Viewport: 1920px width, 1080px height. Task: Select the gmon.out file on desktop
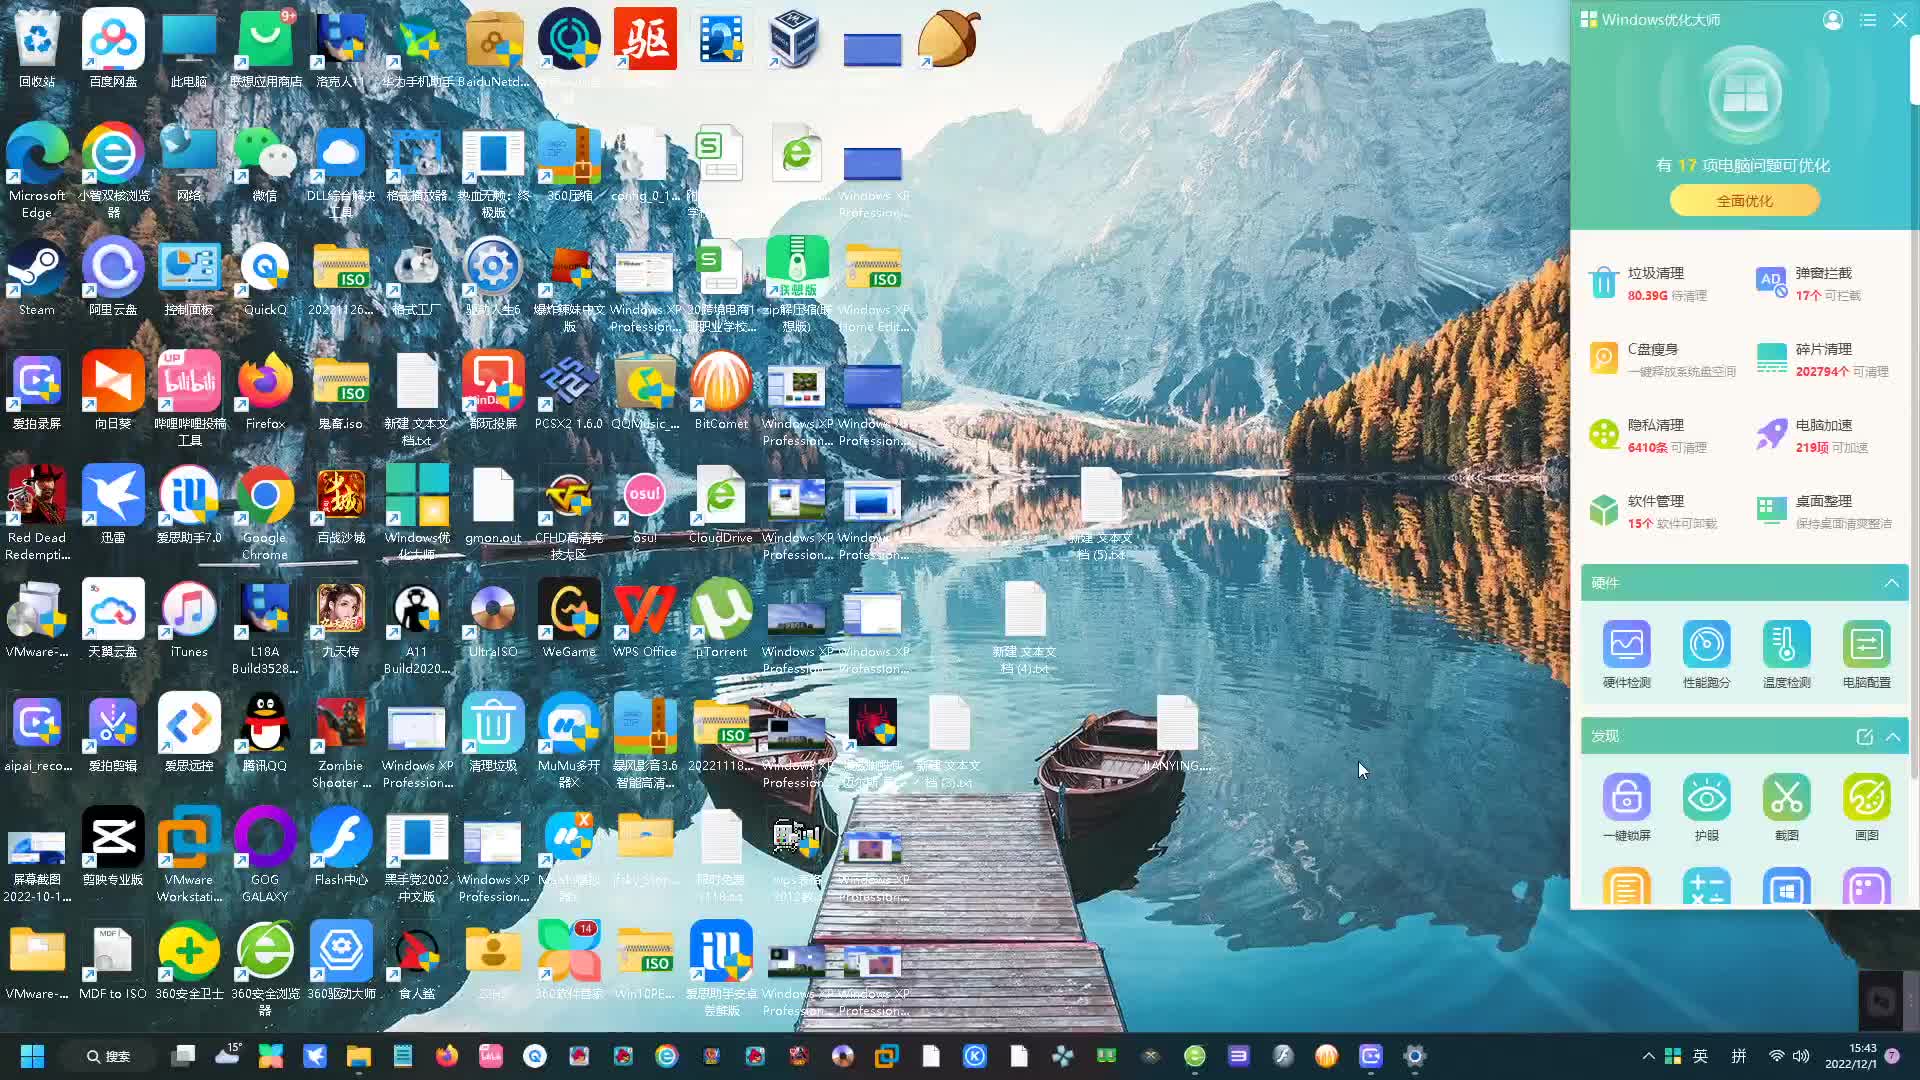click(x=493, y=507)
